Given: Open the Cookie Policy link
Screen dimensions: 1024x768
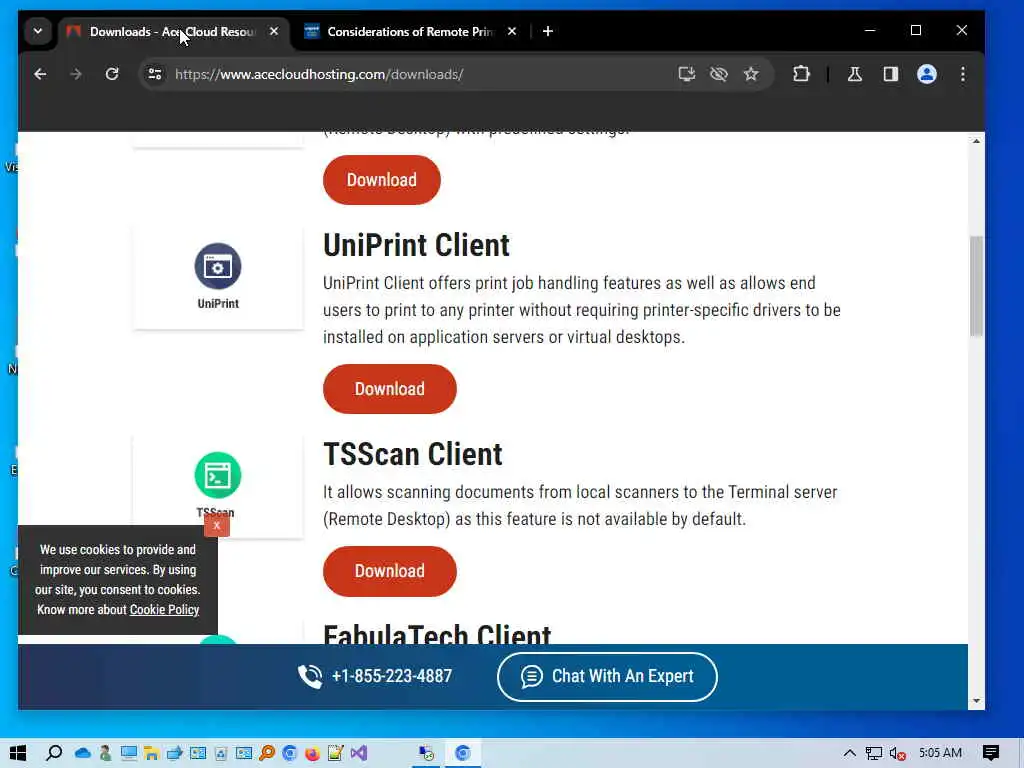Looking at the screenshot, I should pos(165,609).
